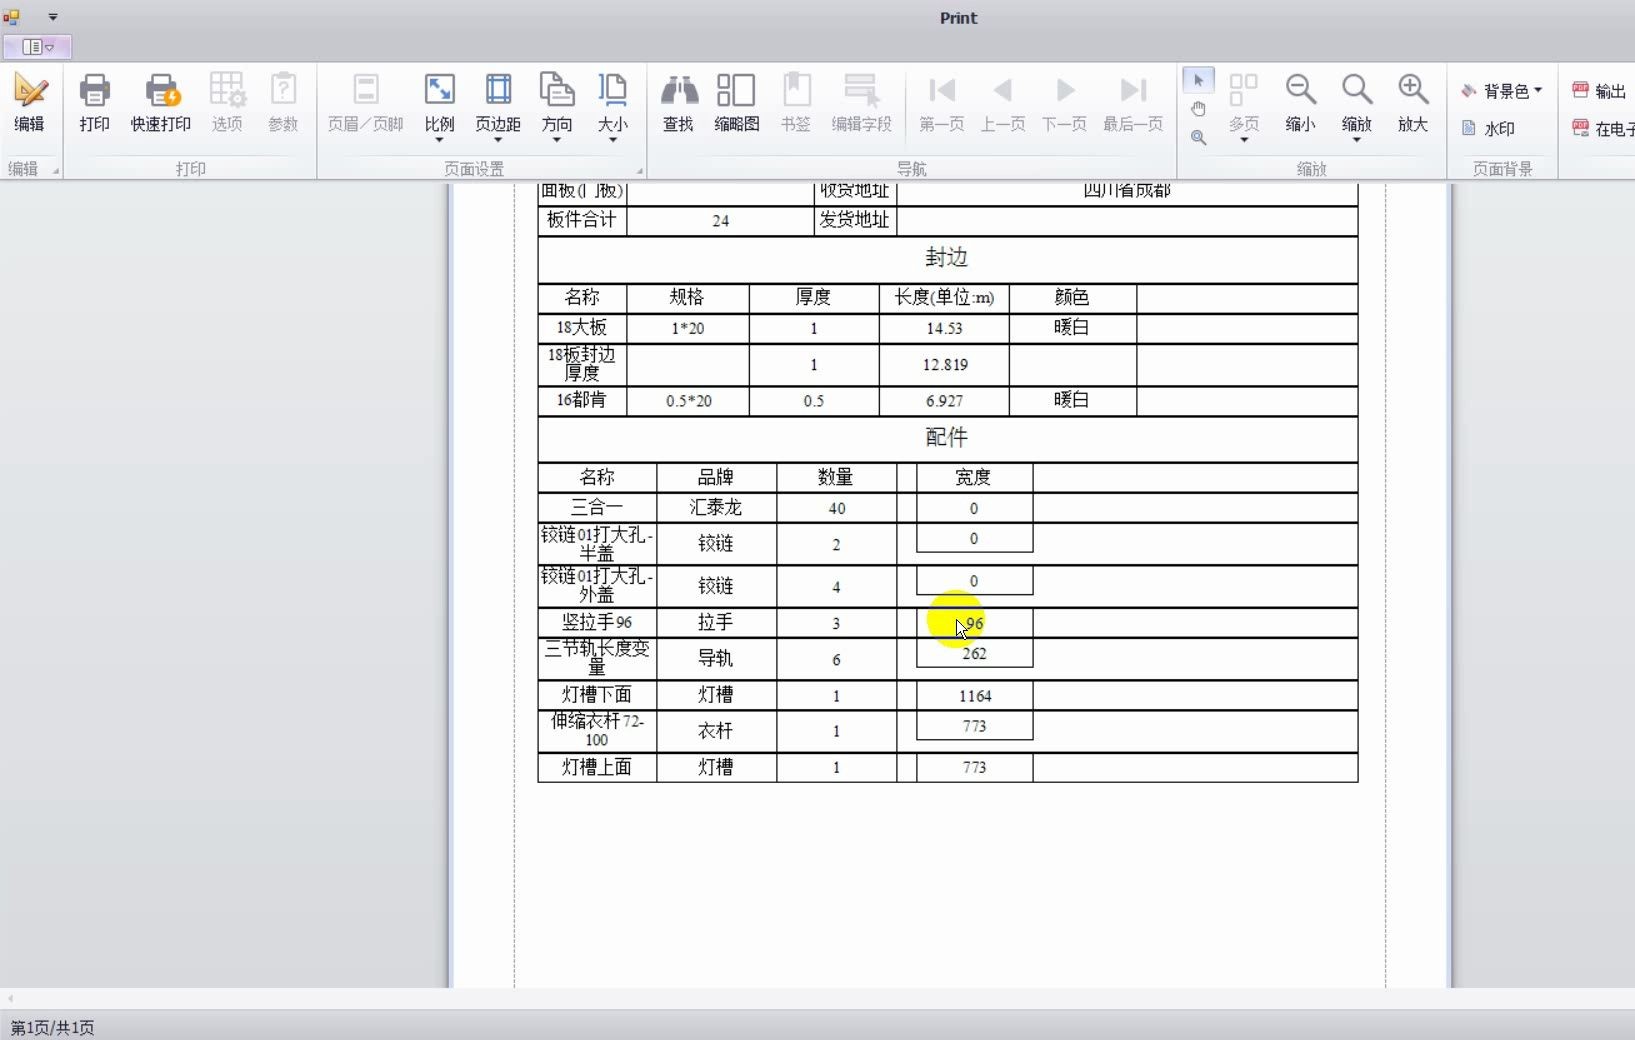This screenshot has height=1040, width=1635.
Task: Click quantity 40 in 三合一 row
Action: pyautogui.click(x=837, y=508)
